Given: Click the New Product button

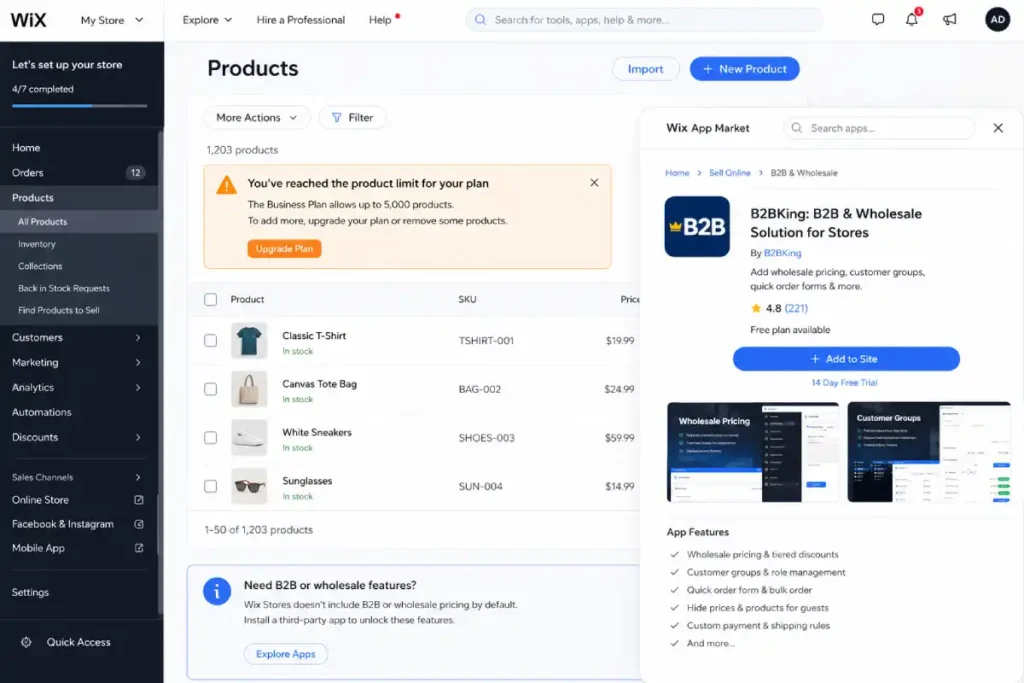Looking at the screenshot, I should click(x=744, y=69).
